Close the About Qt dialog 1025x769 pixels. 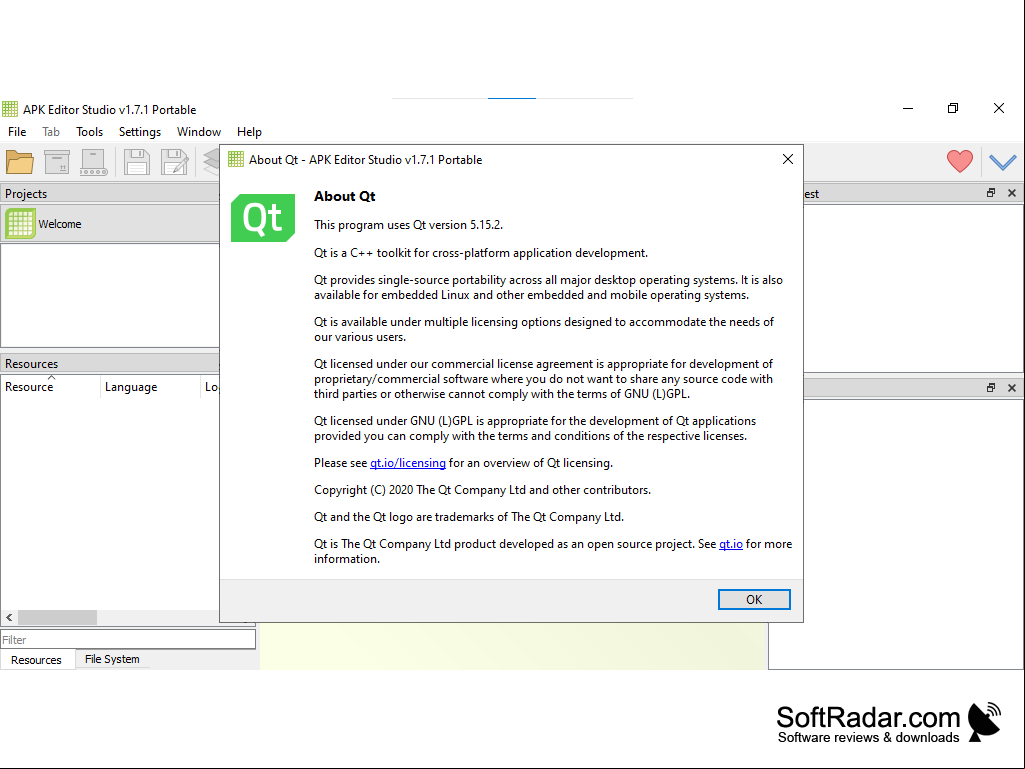[x=788, y=159]
